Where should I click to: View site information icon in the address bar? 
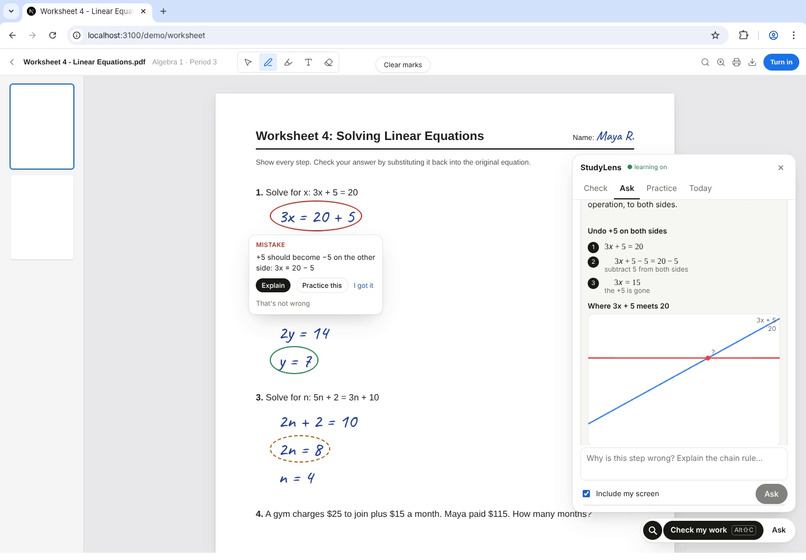pyautogui.click(x=77, y=35)
